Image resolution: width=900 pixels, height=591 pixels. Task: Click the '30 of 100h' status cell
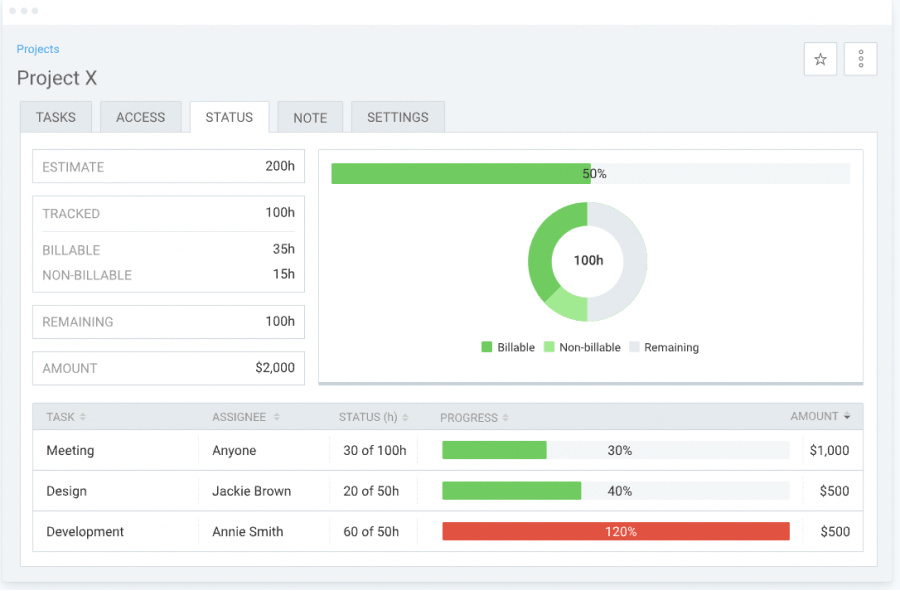pyautogui.click(x=375, y=450)
